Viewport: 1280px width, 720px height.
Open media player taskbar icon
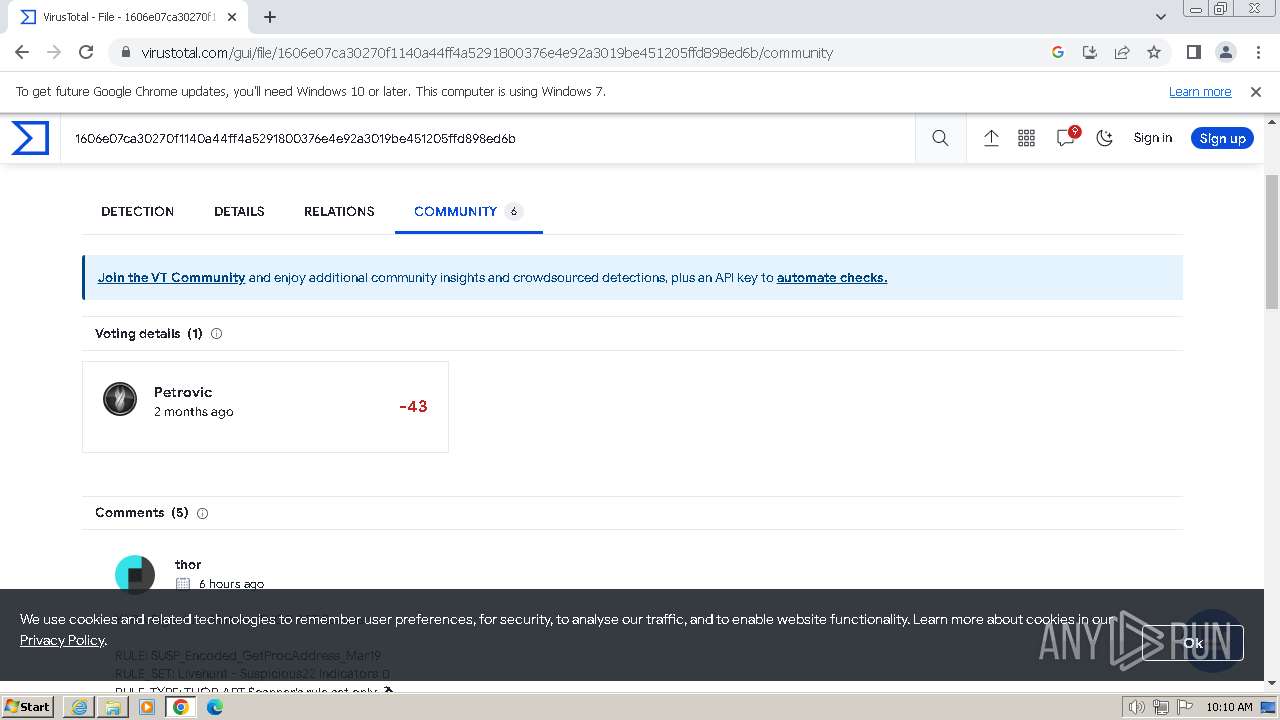coord(147,707)
